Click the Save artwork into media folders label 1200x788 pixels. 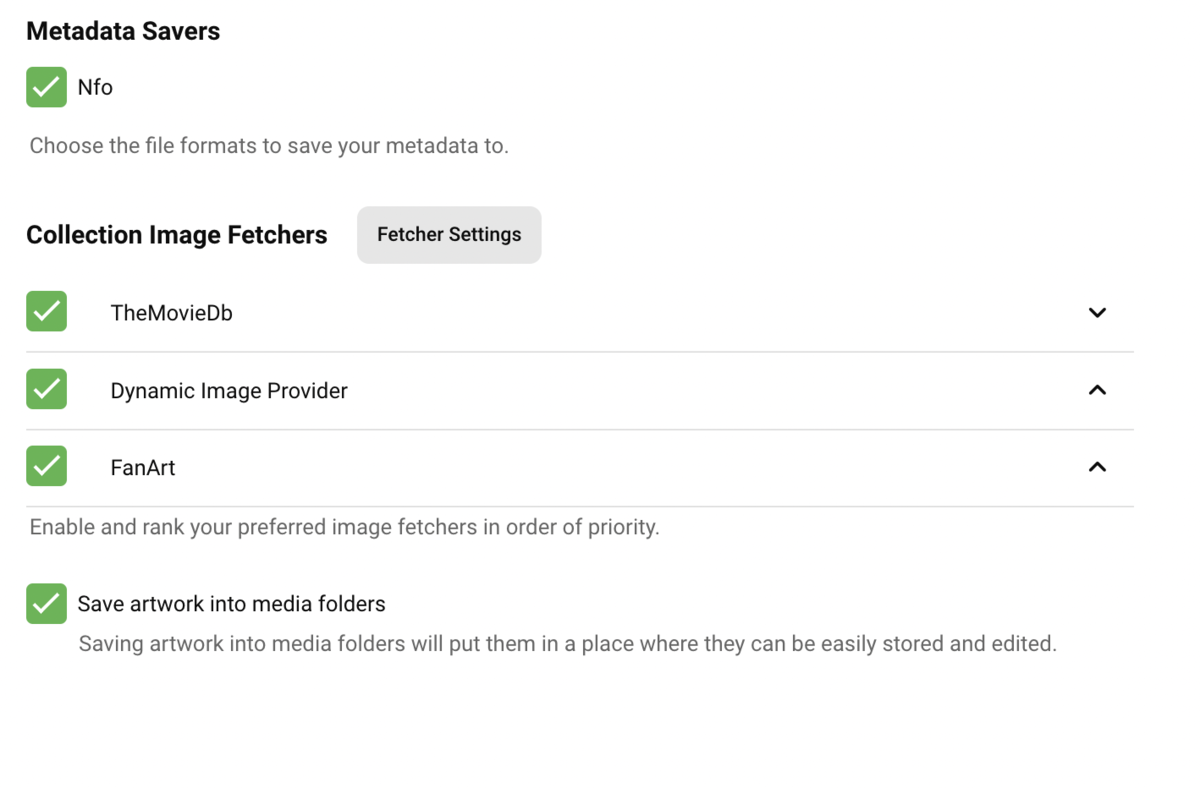(x=231, y=604)
